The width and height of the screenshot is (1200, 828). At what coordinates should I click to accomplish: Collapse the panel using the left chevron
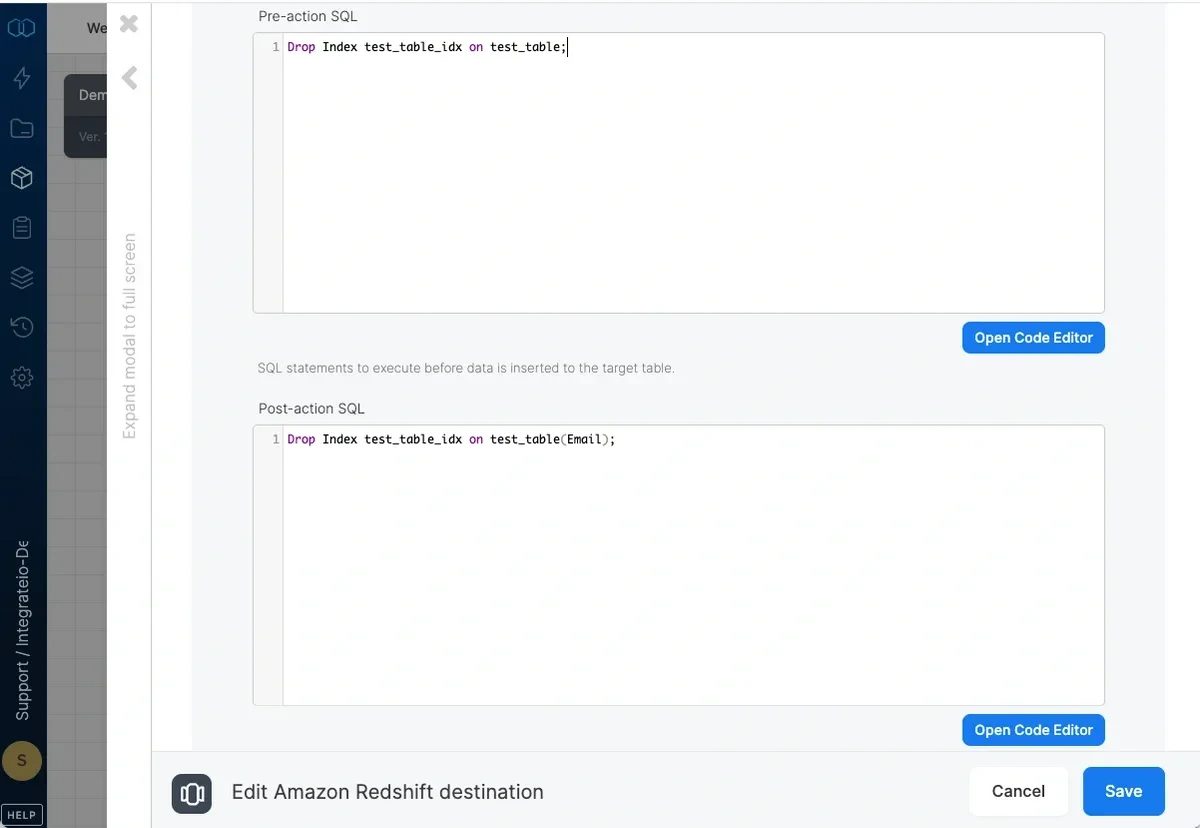coord(127,78)
